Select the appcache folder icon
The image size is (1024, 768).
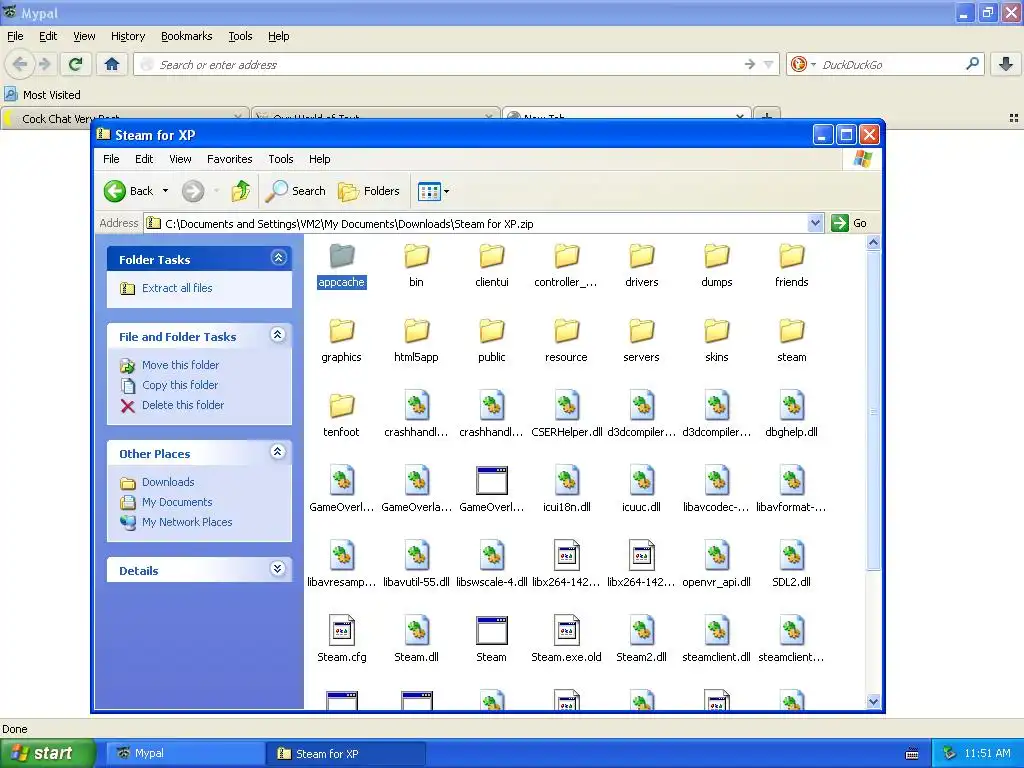tap(342, 256)
